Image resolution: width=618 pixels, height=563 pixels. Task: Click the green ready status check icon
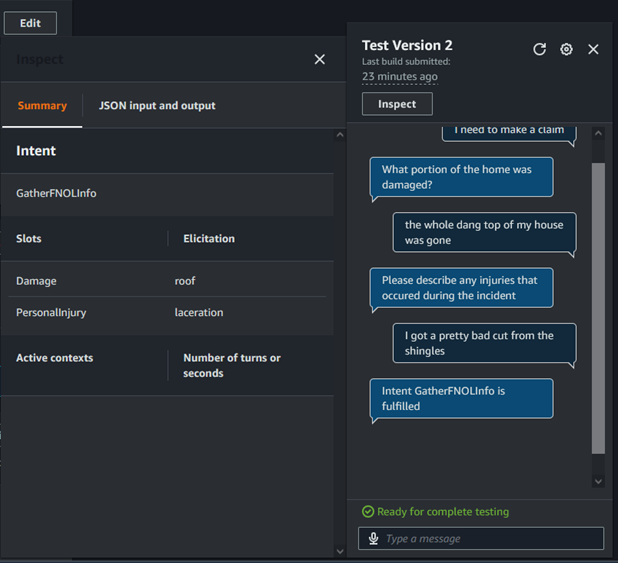[x=368, y=512]
